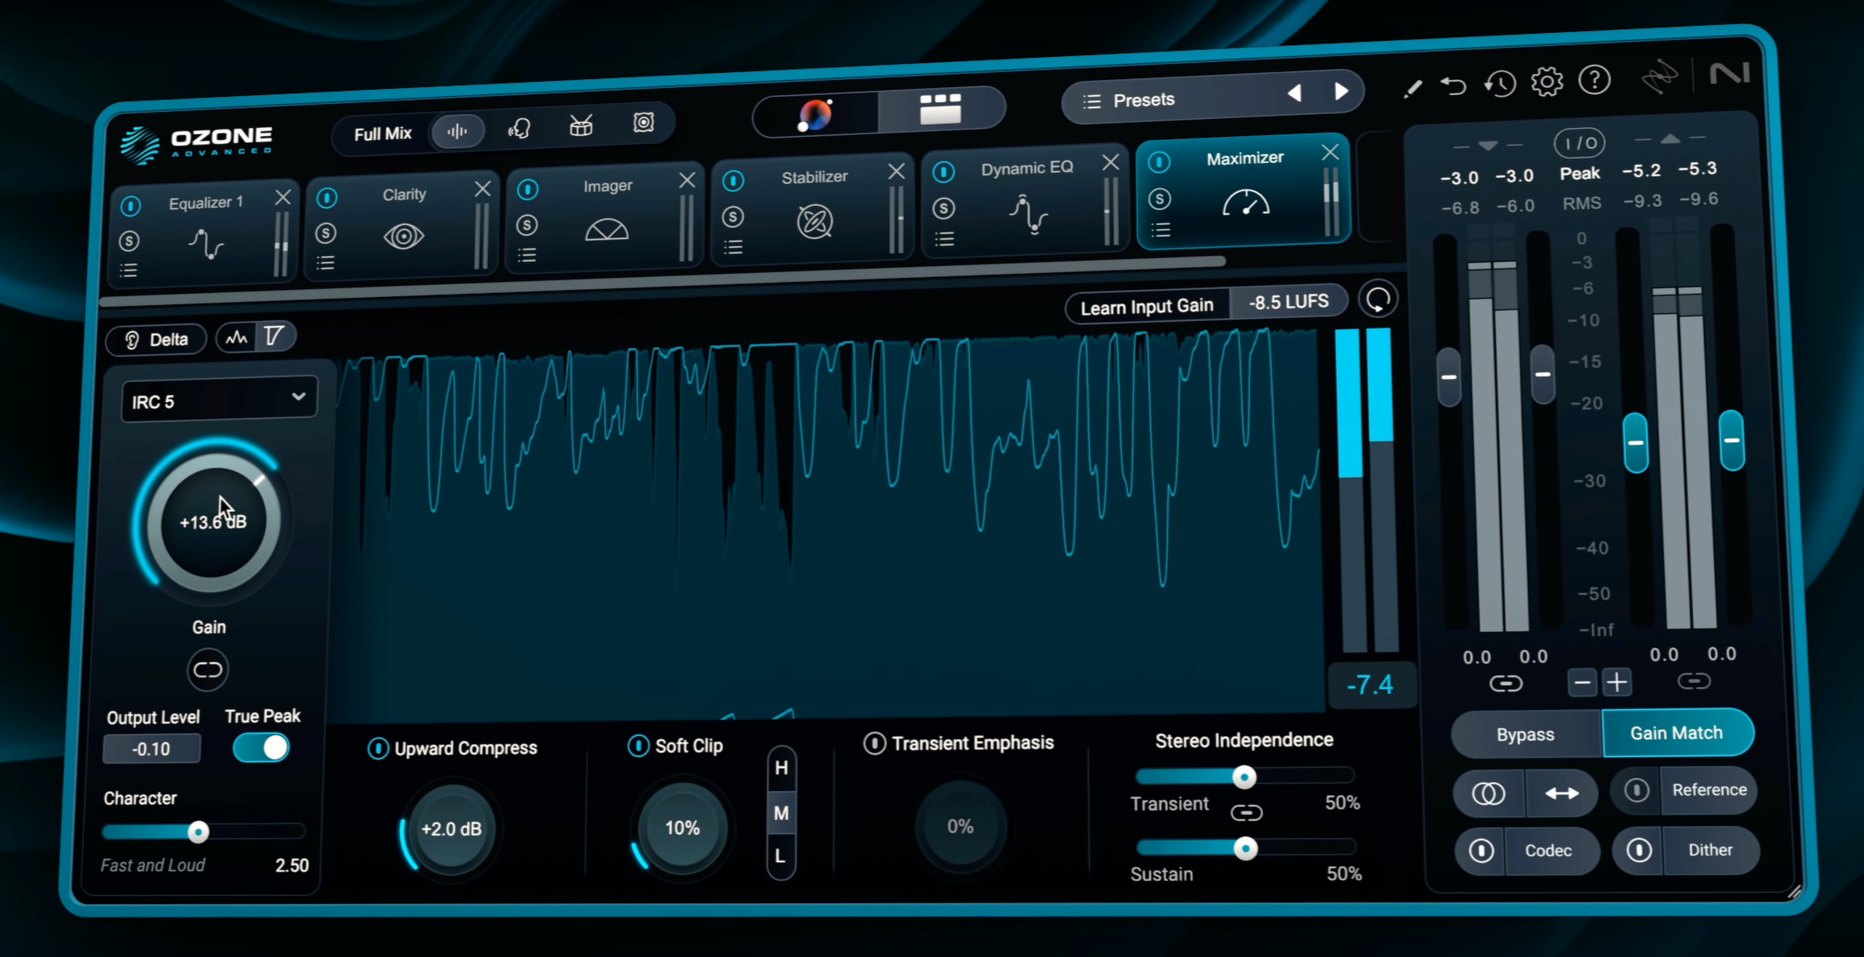This screenshot has height=957, width=1864.
Task: Solo the Imager module
Action: point(527,225)
